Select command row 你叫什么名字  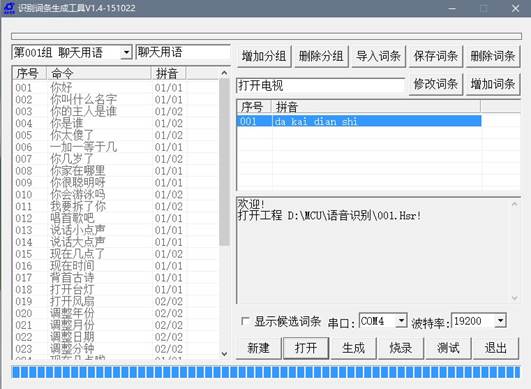coord(115,100)
